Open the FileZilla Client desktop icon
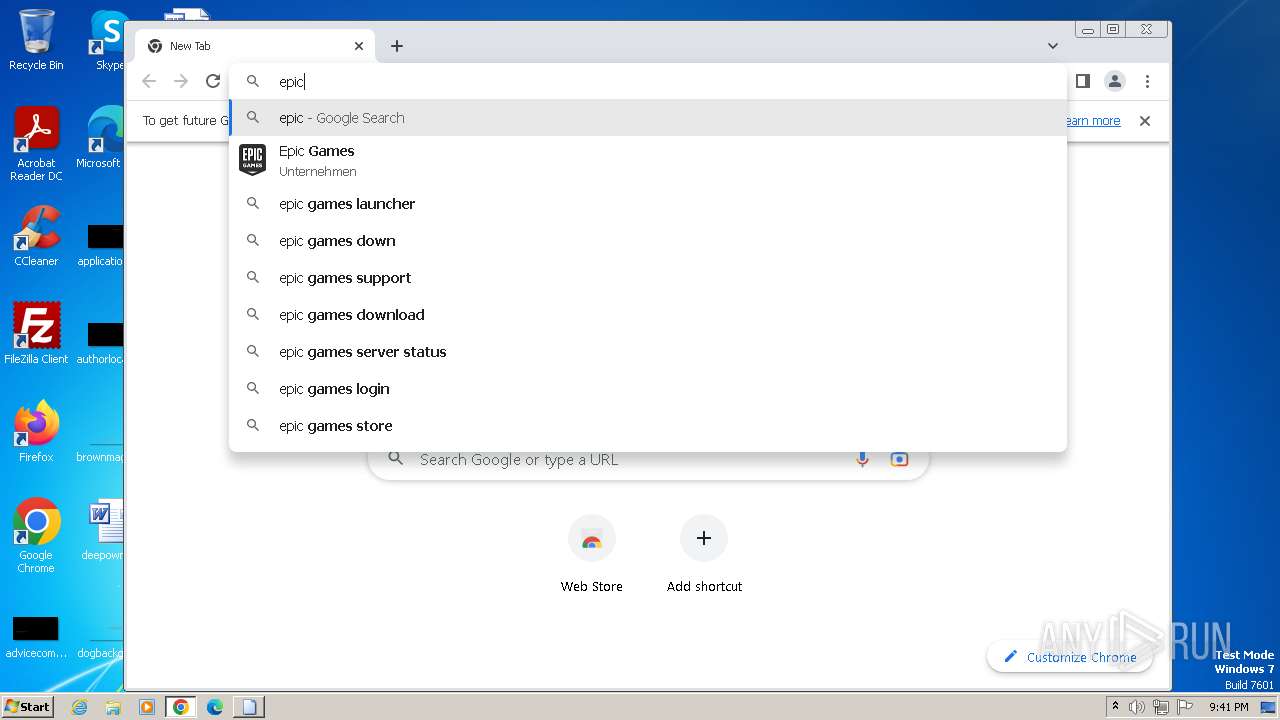 pos(36,333)
